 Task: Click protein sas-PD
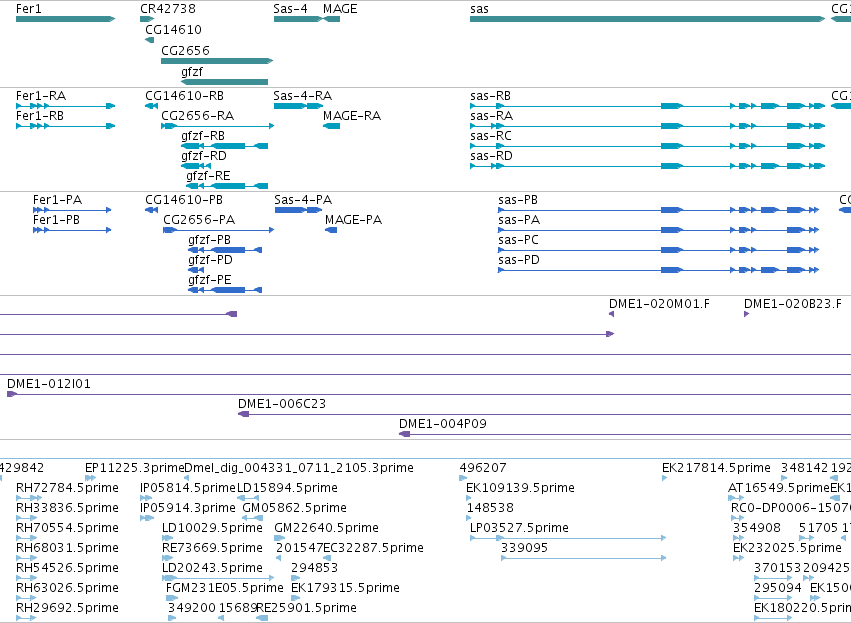click(658, 270)
